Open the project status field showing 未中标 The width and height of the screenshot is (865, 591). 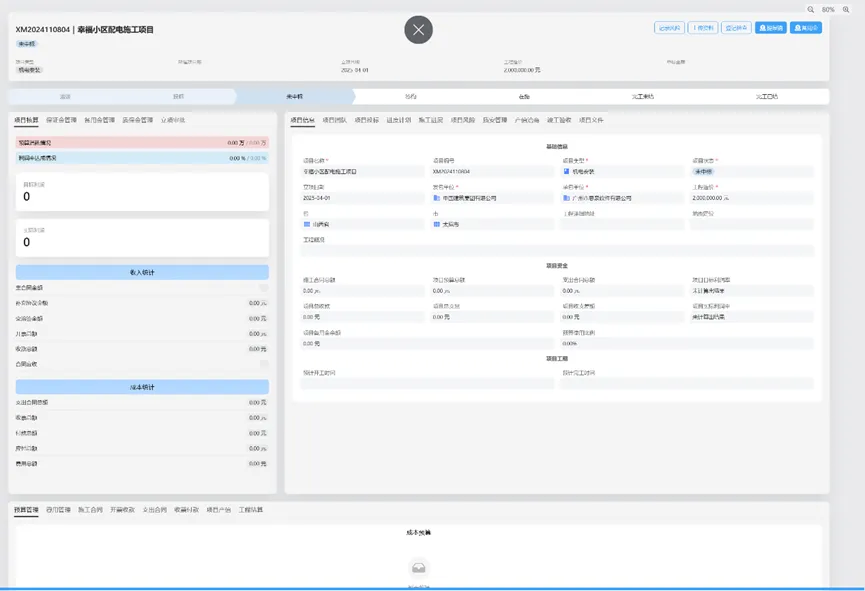751,172
